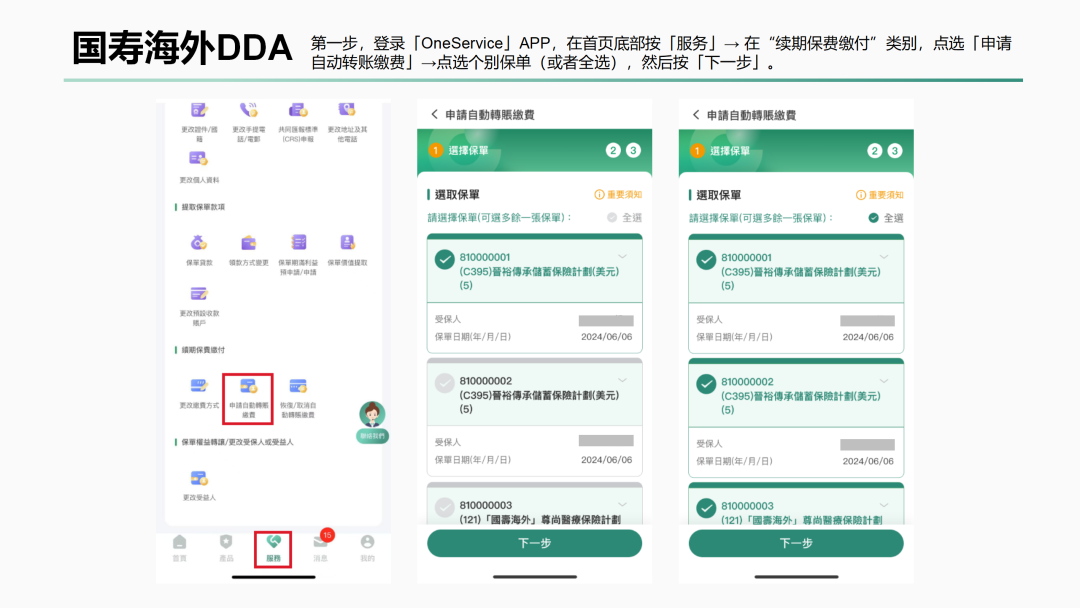Uncheck policy 810000001 on the right phone
The width and height of the screenshot is (1080, 608).
coord(706,260)
